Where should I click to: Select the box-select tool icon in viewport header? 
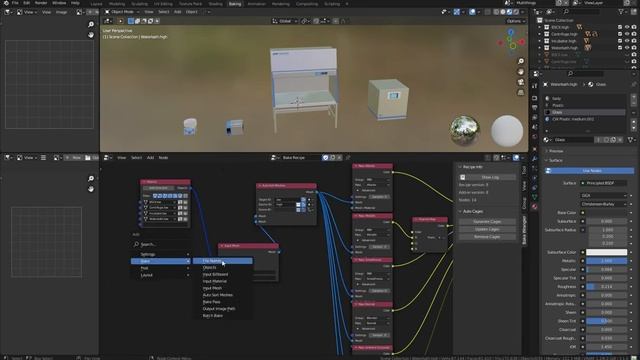coord(131,21)
